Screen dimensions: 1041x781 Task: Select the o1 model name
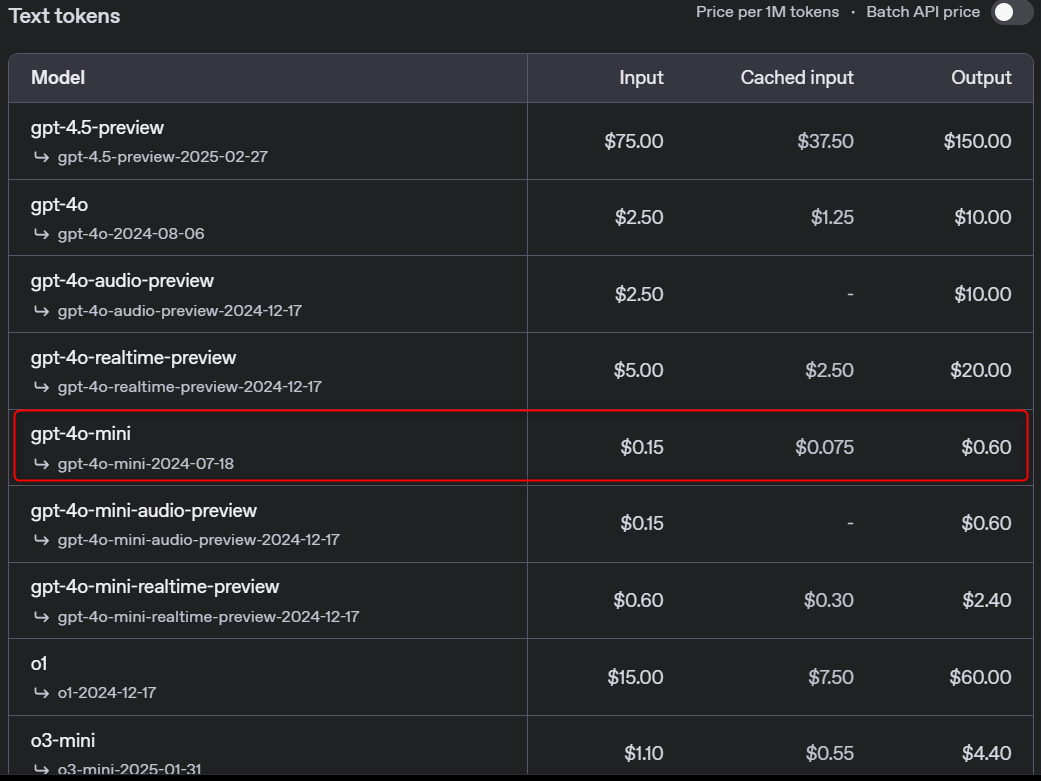pos(39,663)
